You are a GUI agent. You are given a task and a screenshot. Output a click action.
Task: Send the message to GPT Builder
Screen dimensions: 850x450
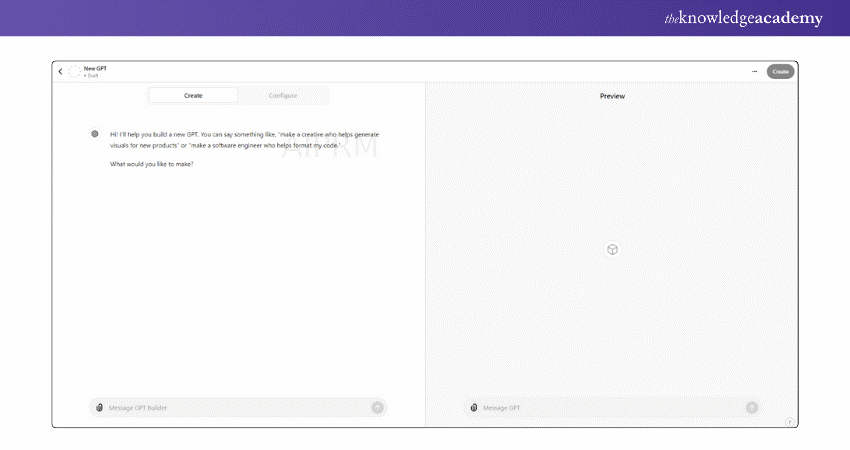pos(377,407)
